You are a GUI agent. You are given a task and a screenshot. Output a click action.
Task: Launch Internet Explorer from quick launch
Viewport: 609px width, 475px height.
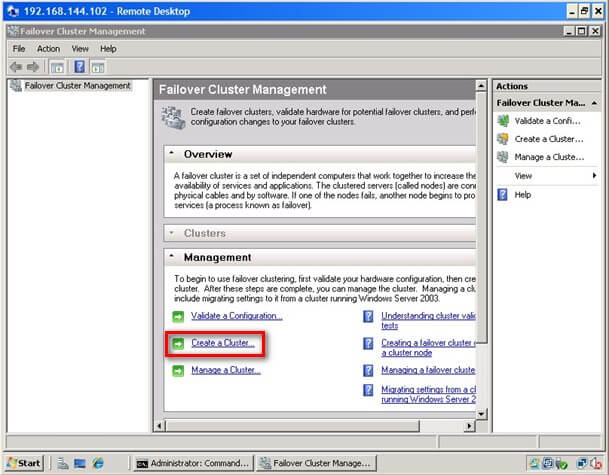click(98, 463)
